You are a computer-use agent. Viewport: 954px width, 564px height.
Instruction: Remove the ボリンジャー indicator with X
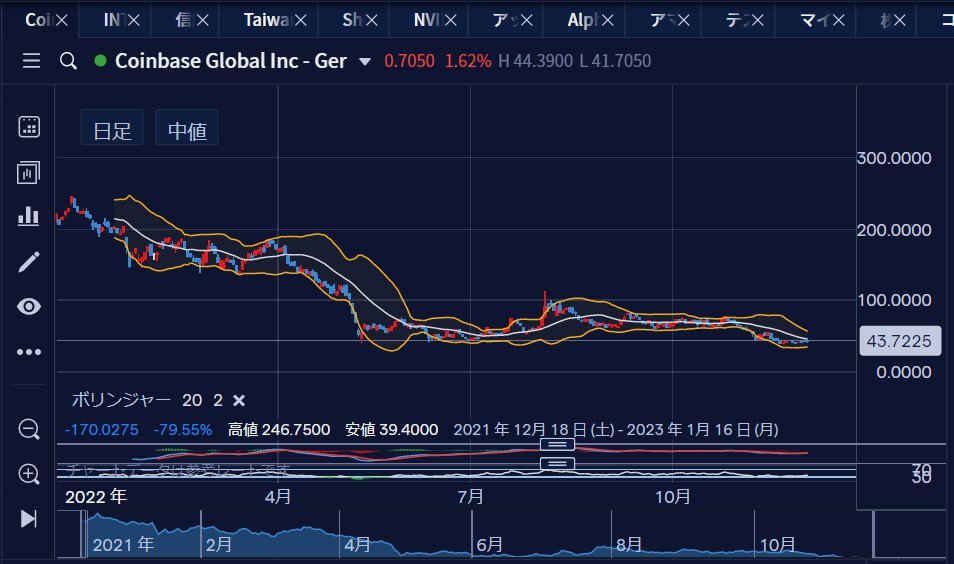(239, 400)
